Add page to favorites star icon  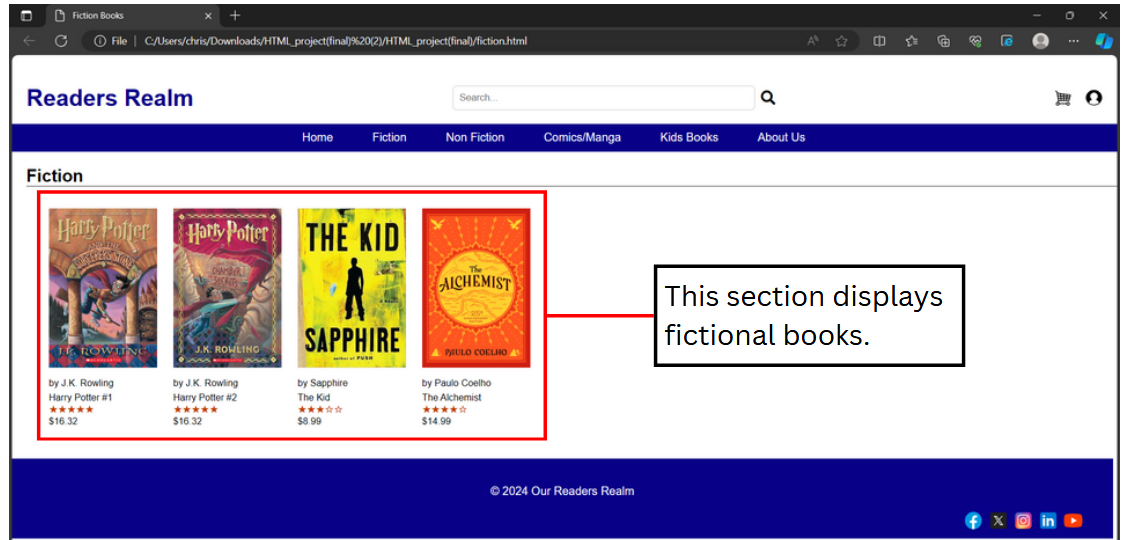coord(841,41)
